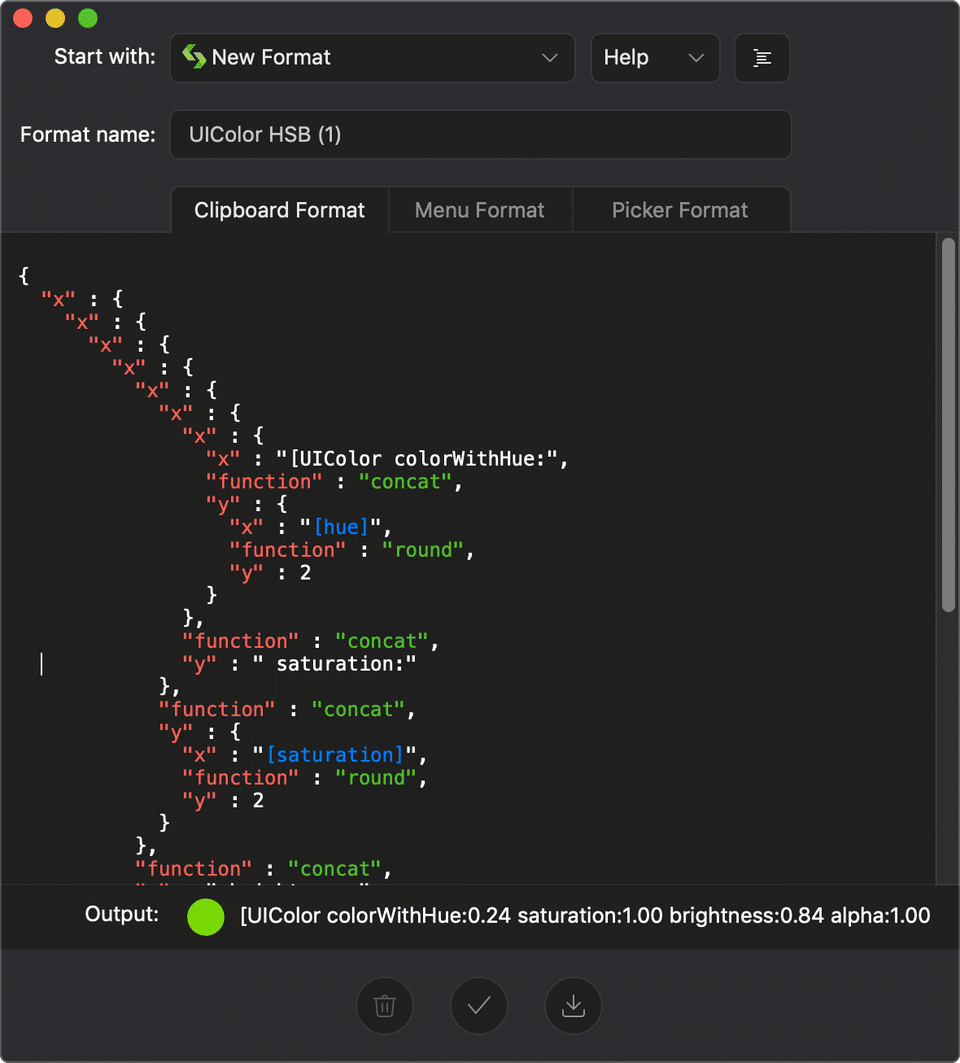Switch to the Picker Format tab
960x1063 pixels.
(x=680, y=210)
